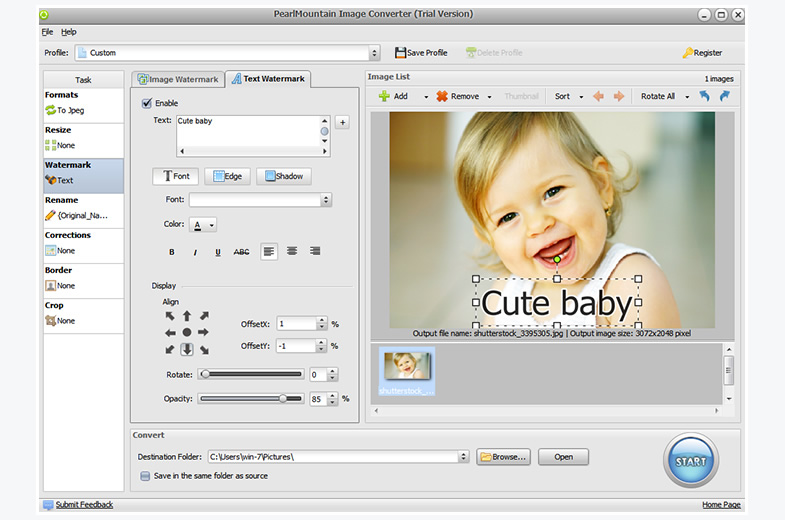Click the Italic text style icon

click(x=195, y=252)
